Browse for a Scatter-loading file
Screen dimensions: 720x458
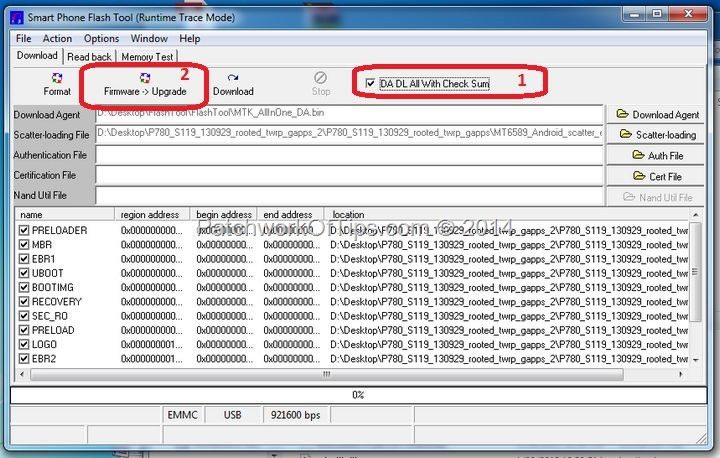pyautogui.click(x=656, y=135)
